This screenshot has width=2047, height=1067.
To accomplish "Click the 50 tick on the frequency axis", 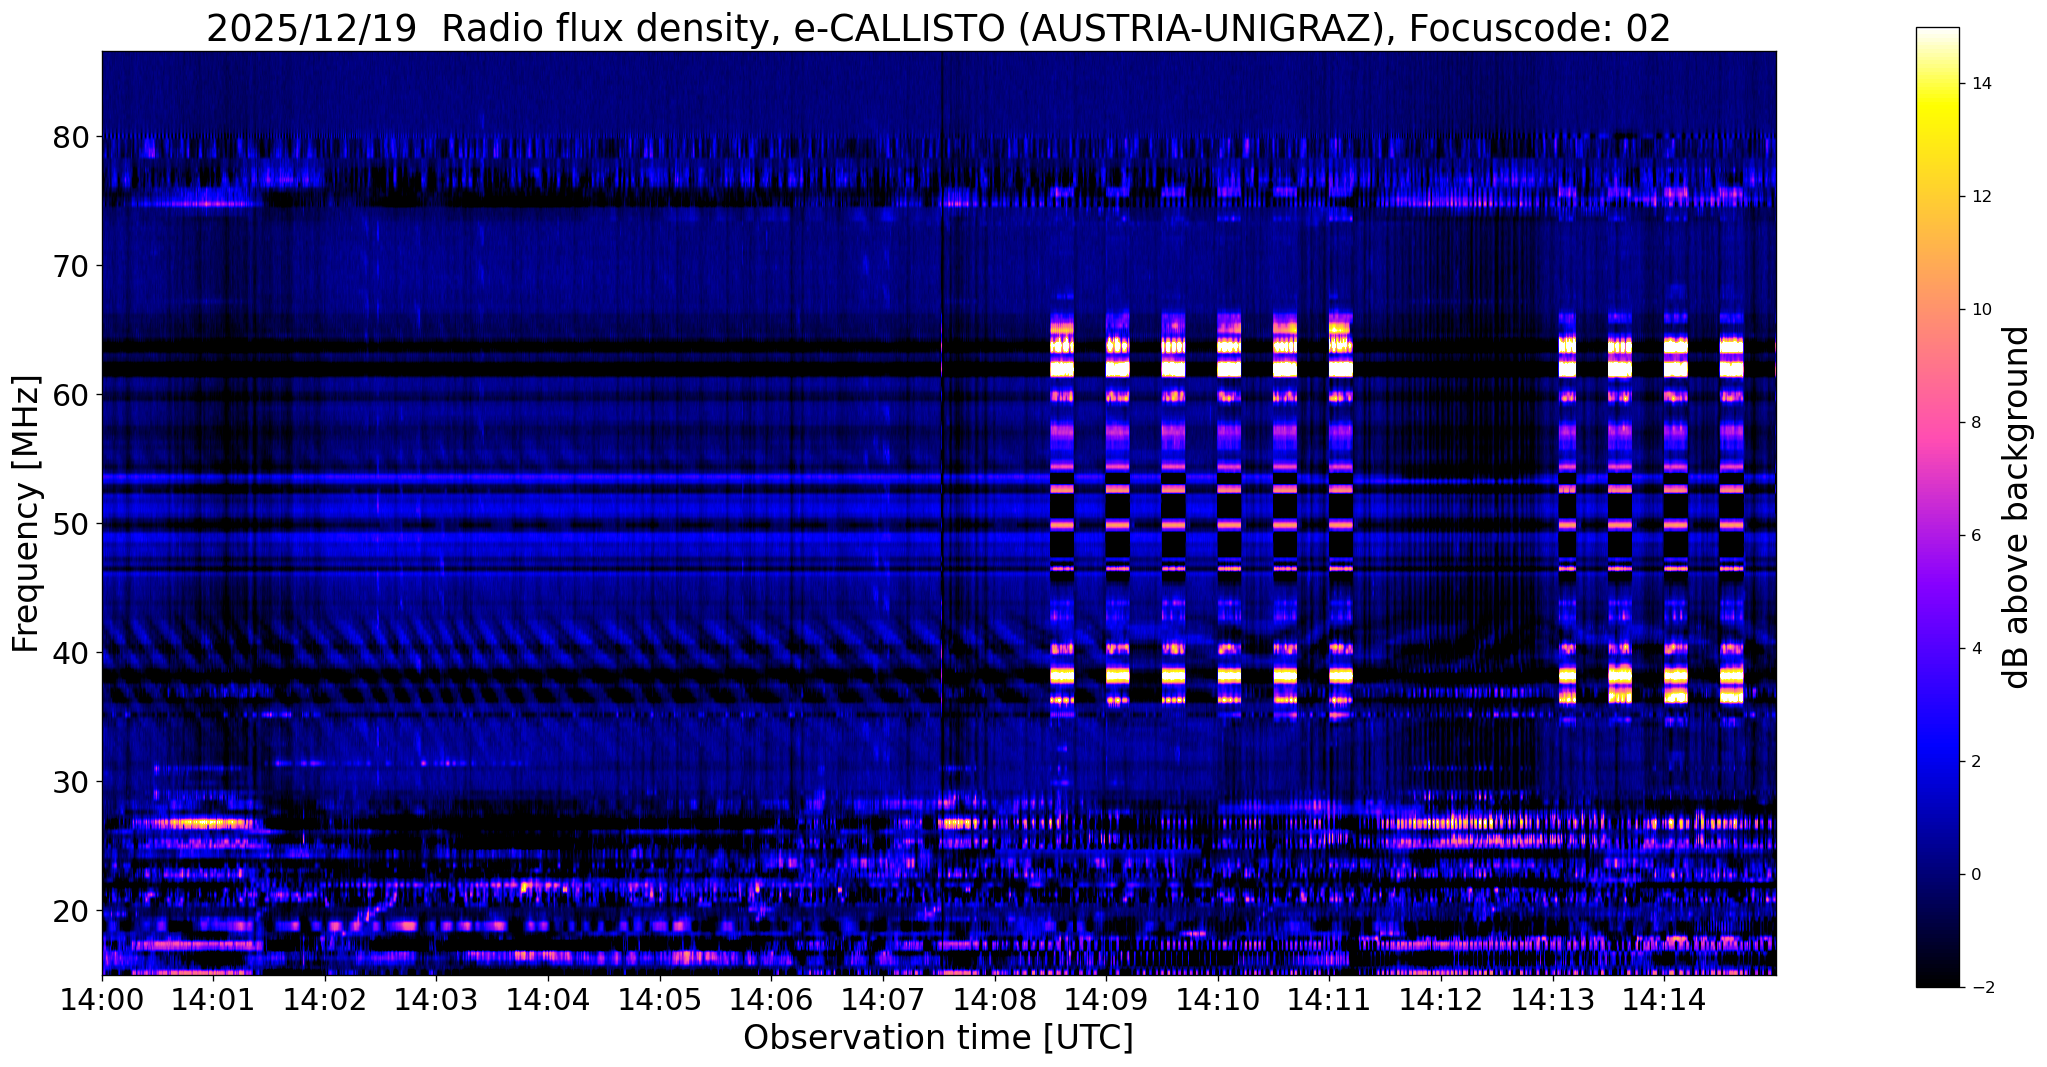I will click(x=71, y=524).
